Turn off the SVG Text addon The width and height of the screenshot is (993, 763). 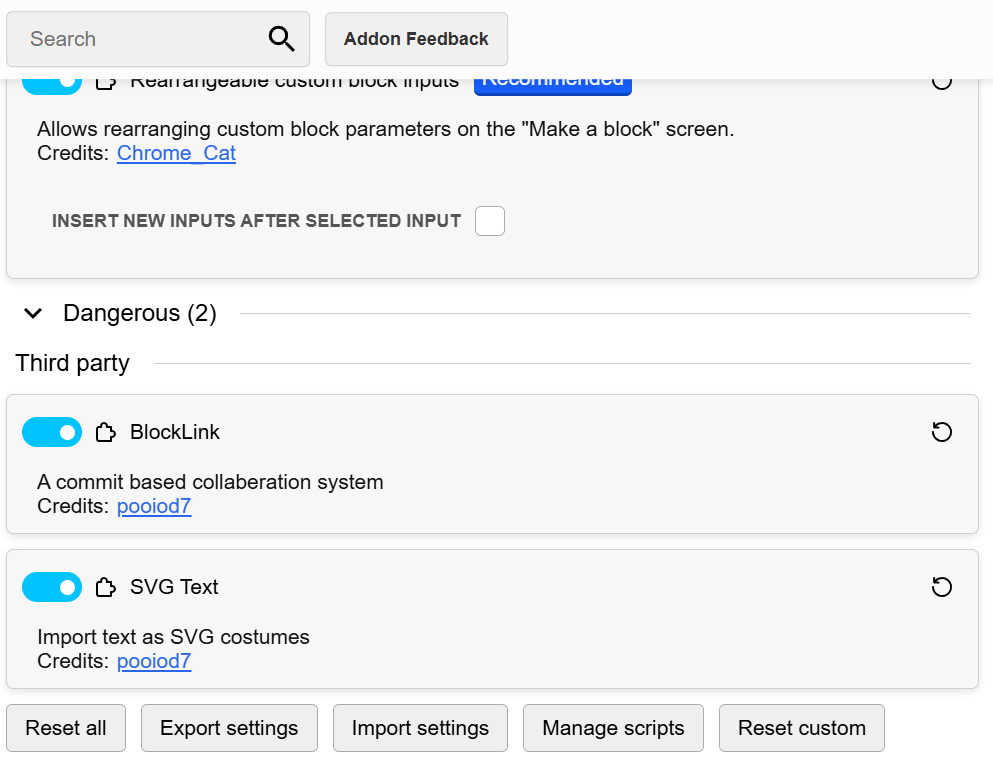[x=52, y=587]
